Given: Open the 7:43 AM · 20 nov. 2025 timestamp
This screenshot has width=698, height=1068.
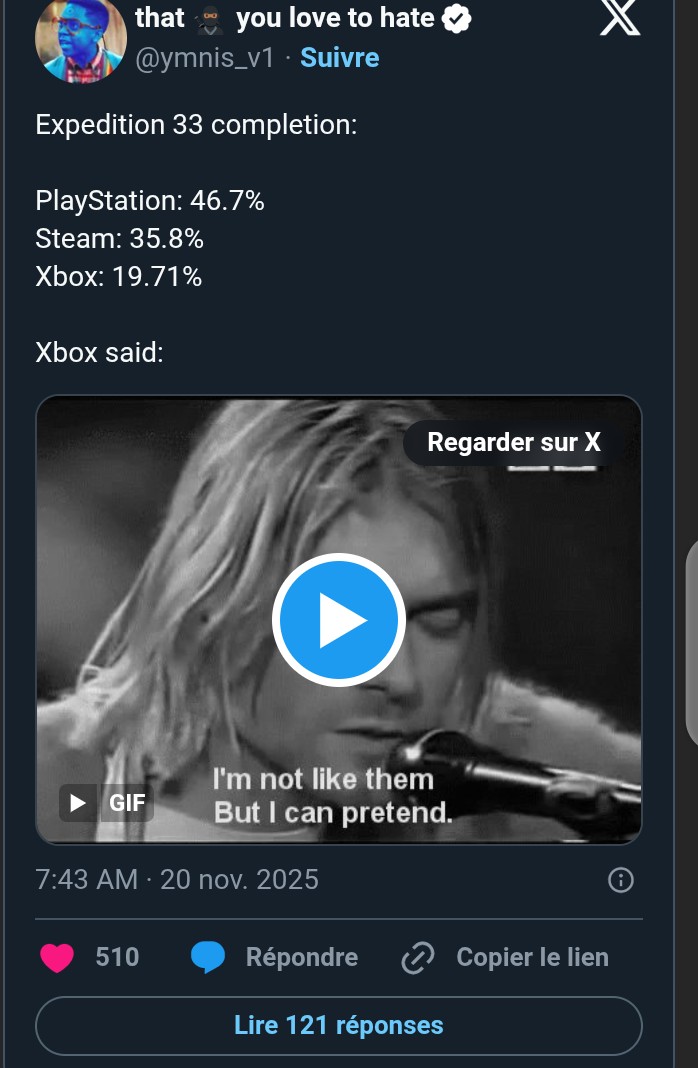Looking at the screenshot, I should coord(177,879).
